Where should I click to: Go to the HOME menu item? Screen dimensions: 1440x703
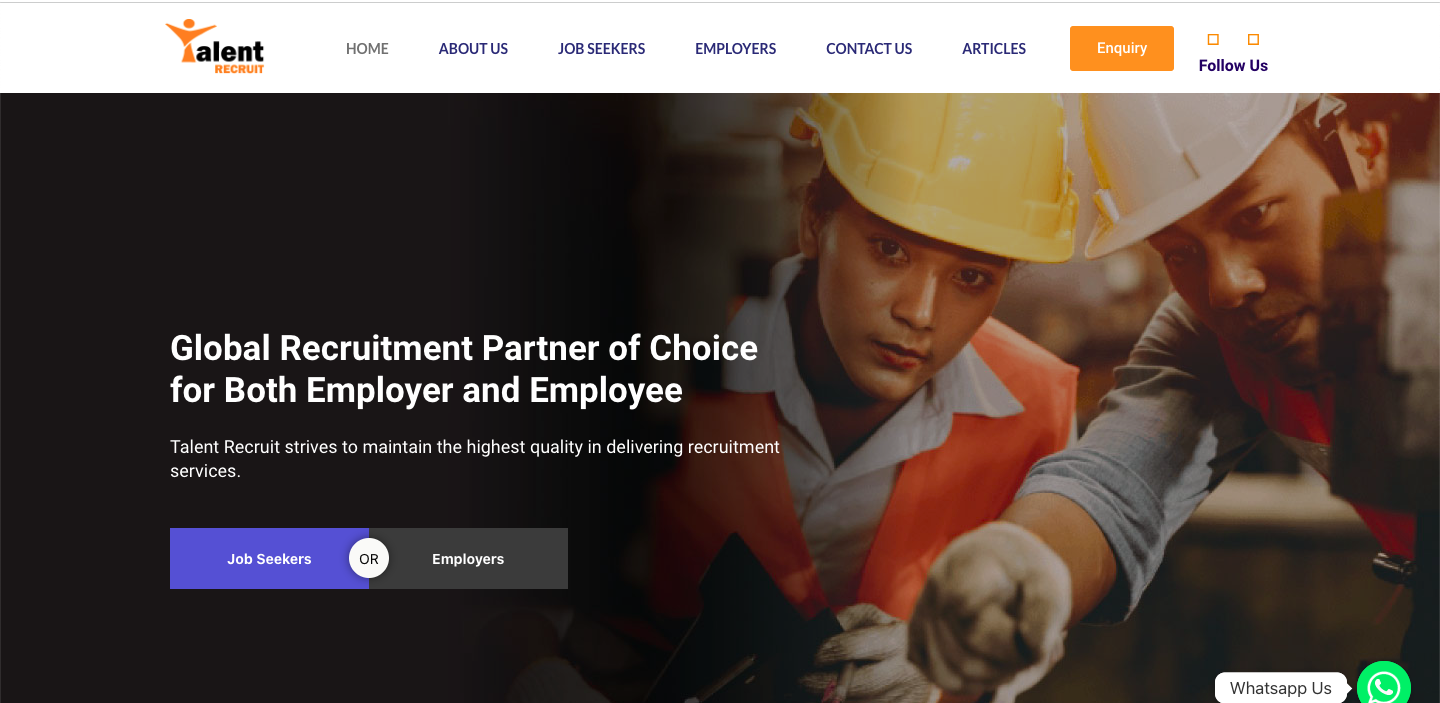(367, 48)
